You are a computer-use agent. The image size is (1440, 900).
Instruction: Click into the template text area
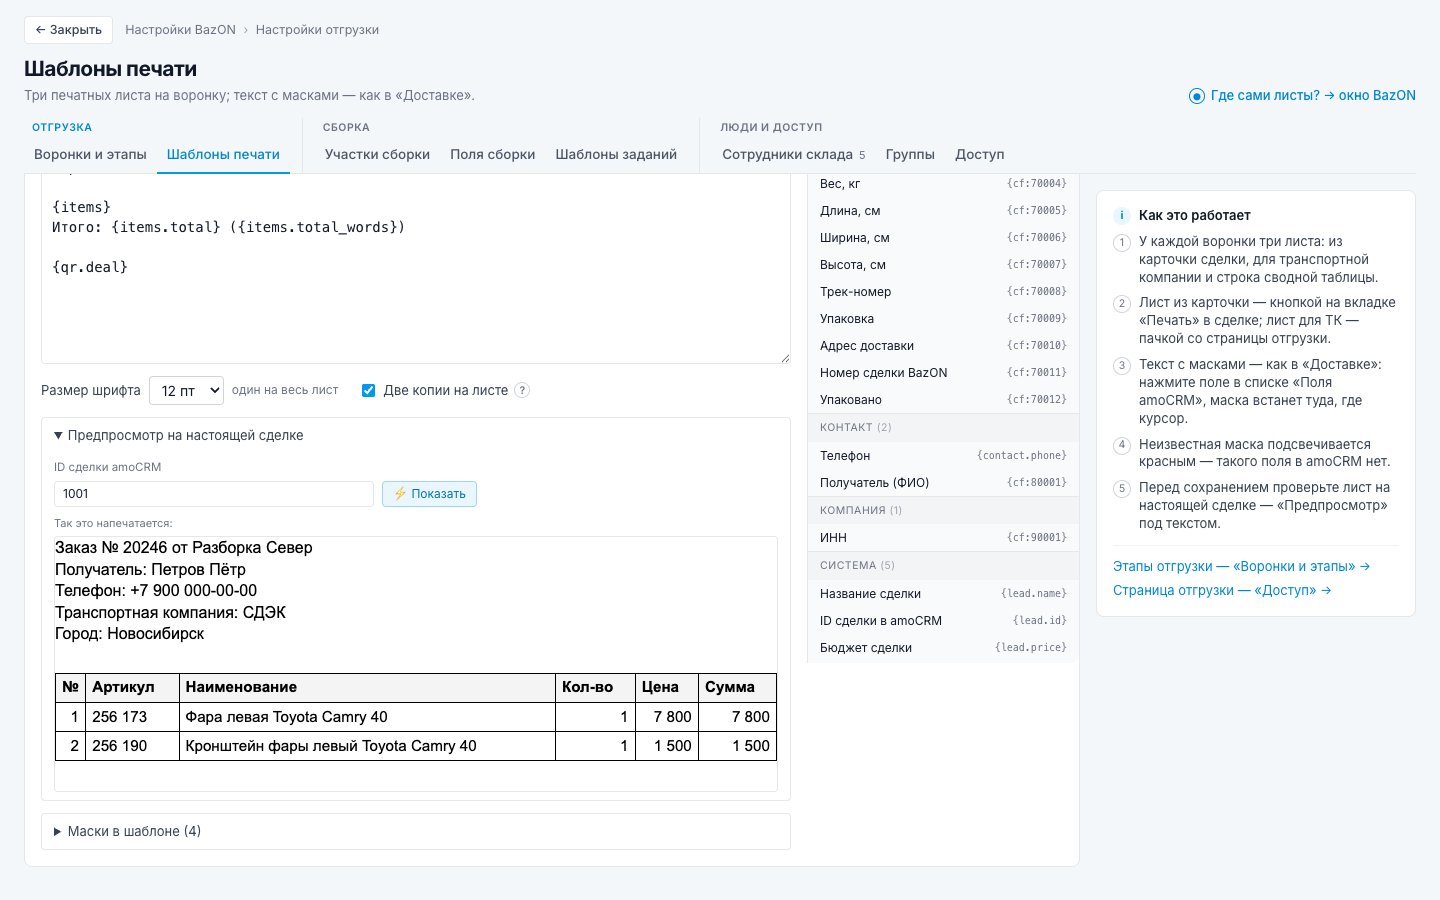416,270
